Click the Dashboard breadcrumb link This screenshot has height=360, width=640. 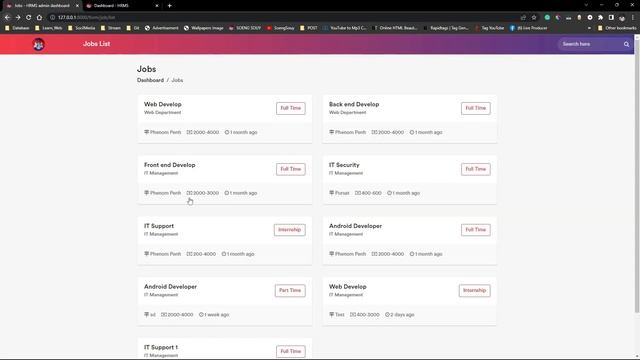pyautogui.click(x=150, y=80)
